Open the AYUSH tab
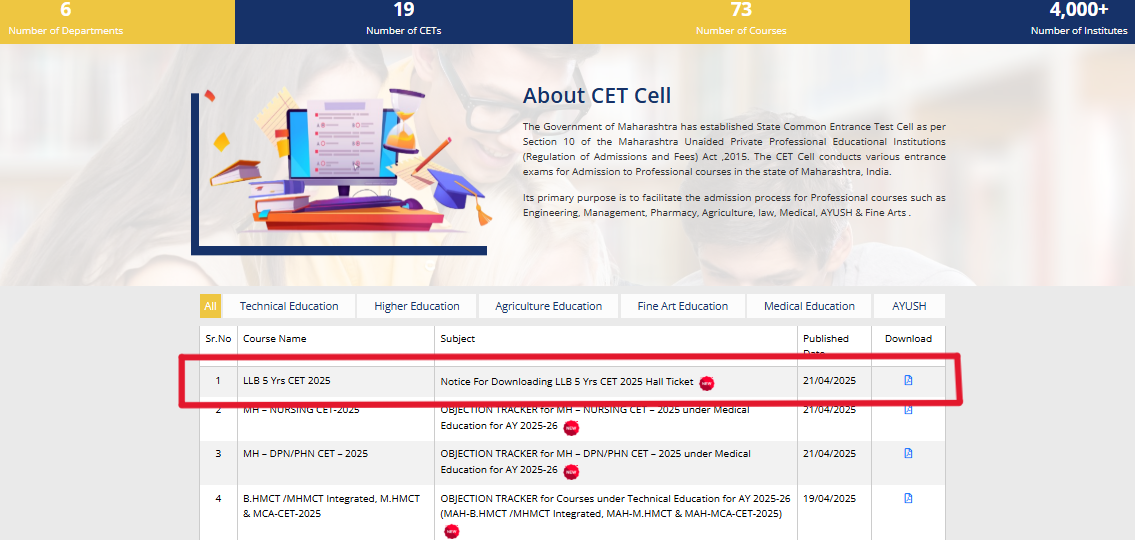The height and width of the screenshot is (540, 1135). coord(909,306)
